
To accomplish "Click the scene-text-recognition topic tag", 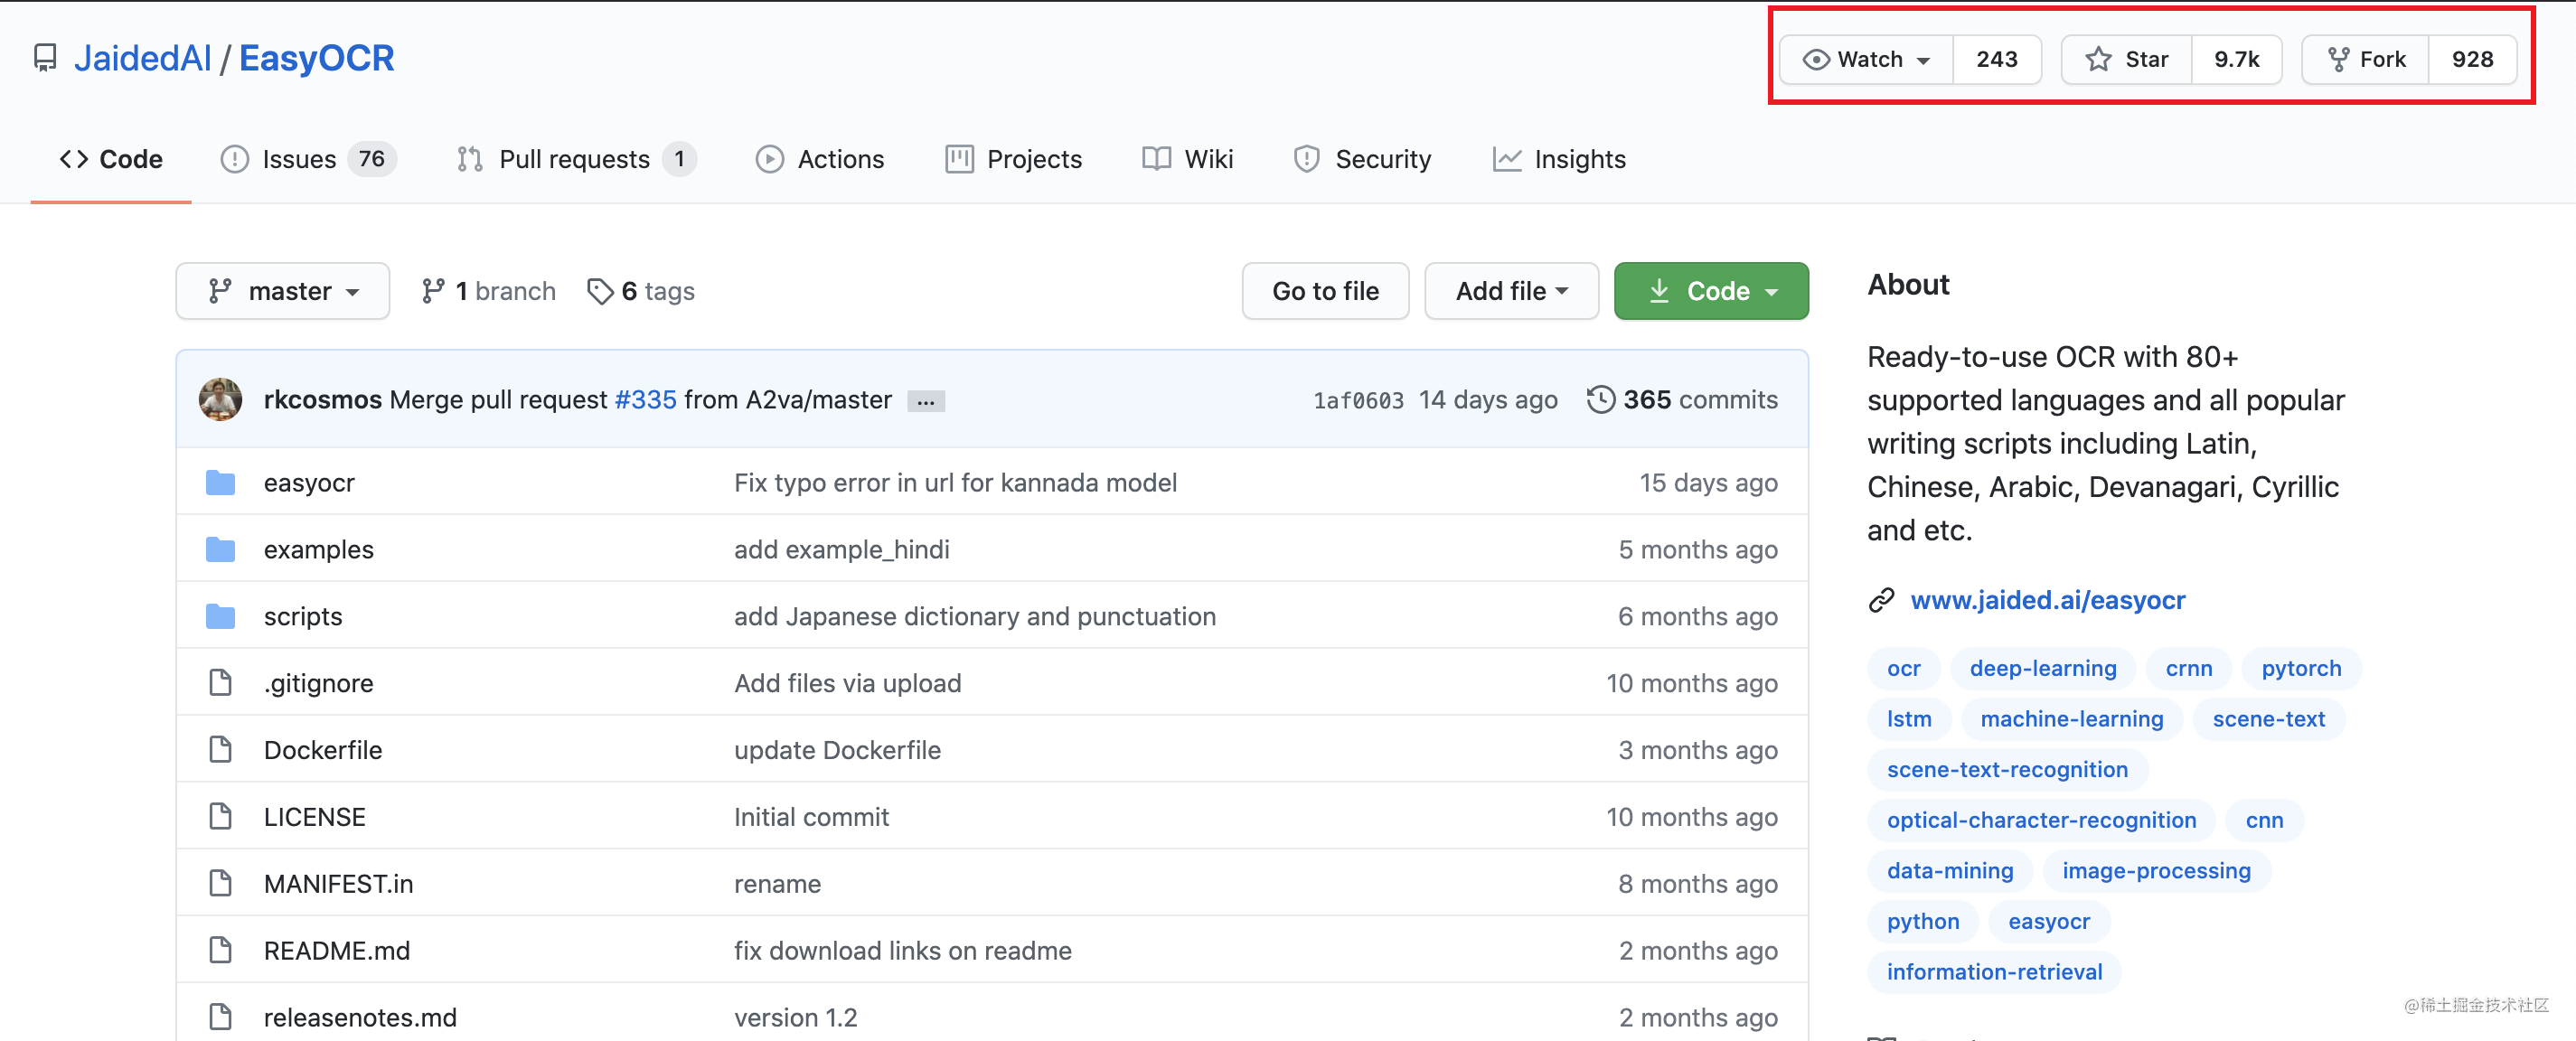I will click(2007, 769).
